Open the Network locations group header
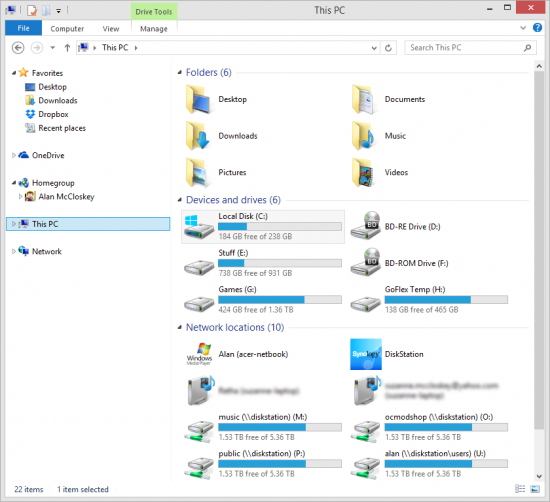The height and width of the screenshot is (502, 550). [235, 327]
